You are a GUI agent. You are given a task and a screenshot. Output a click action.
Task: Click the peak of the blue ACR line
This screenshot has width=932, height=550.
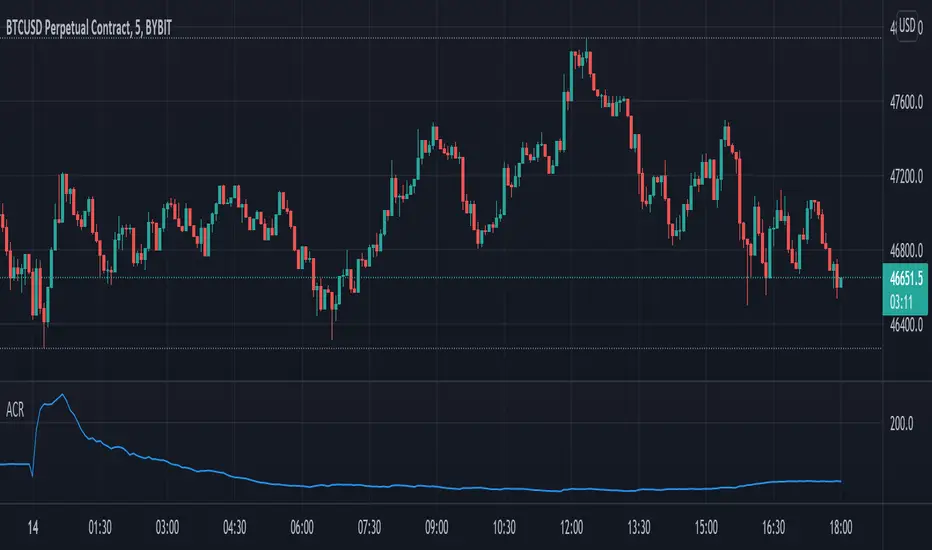click(x=63, y=395)
